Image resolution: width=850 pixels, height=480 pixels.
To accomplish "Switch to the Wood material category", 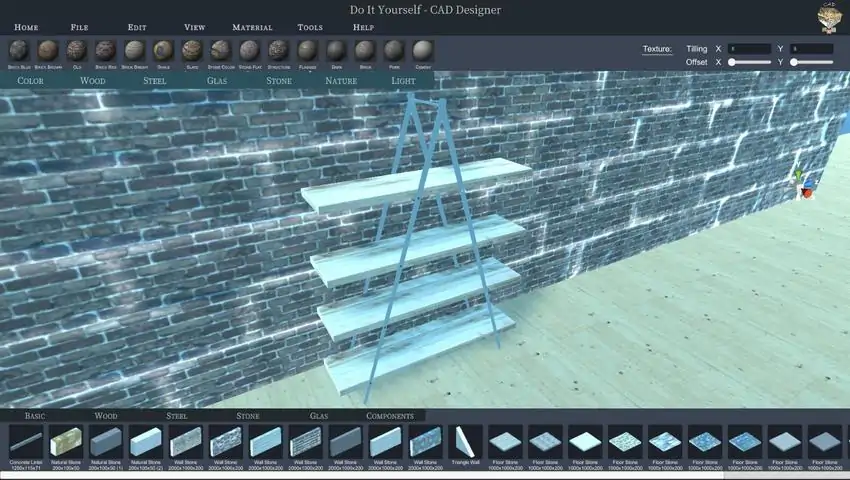I will (93, 80).
